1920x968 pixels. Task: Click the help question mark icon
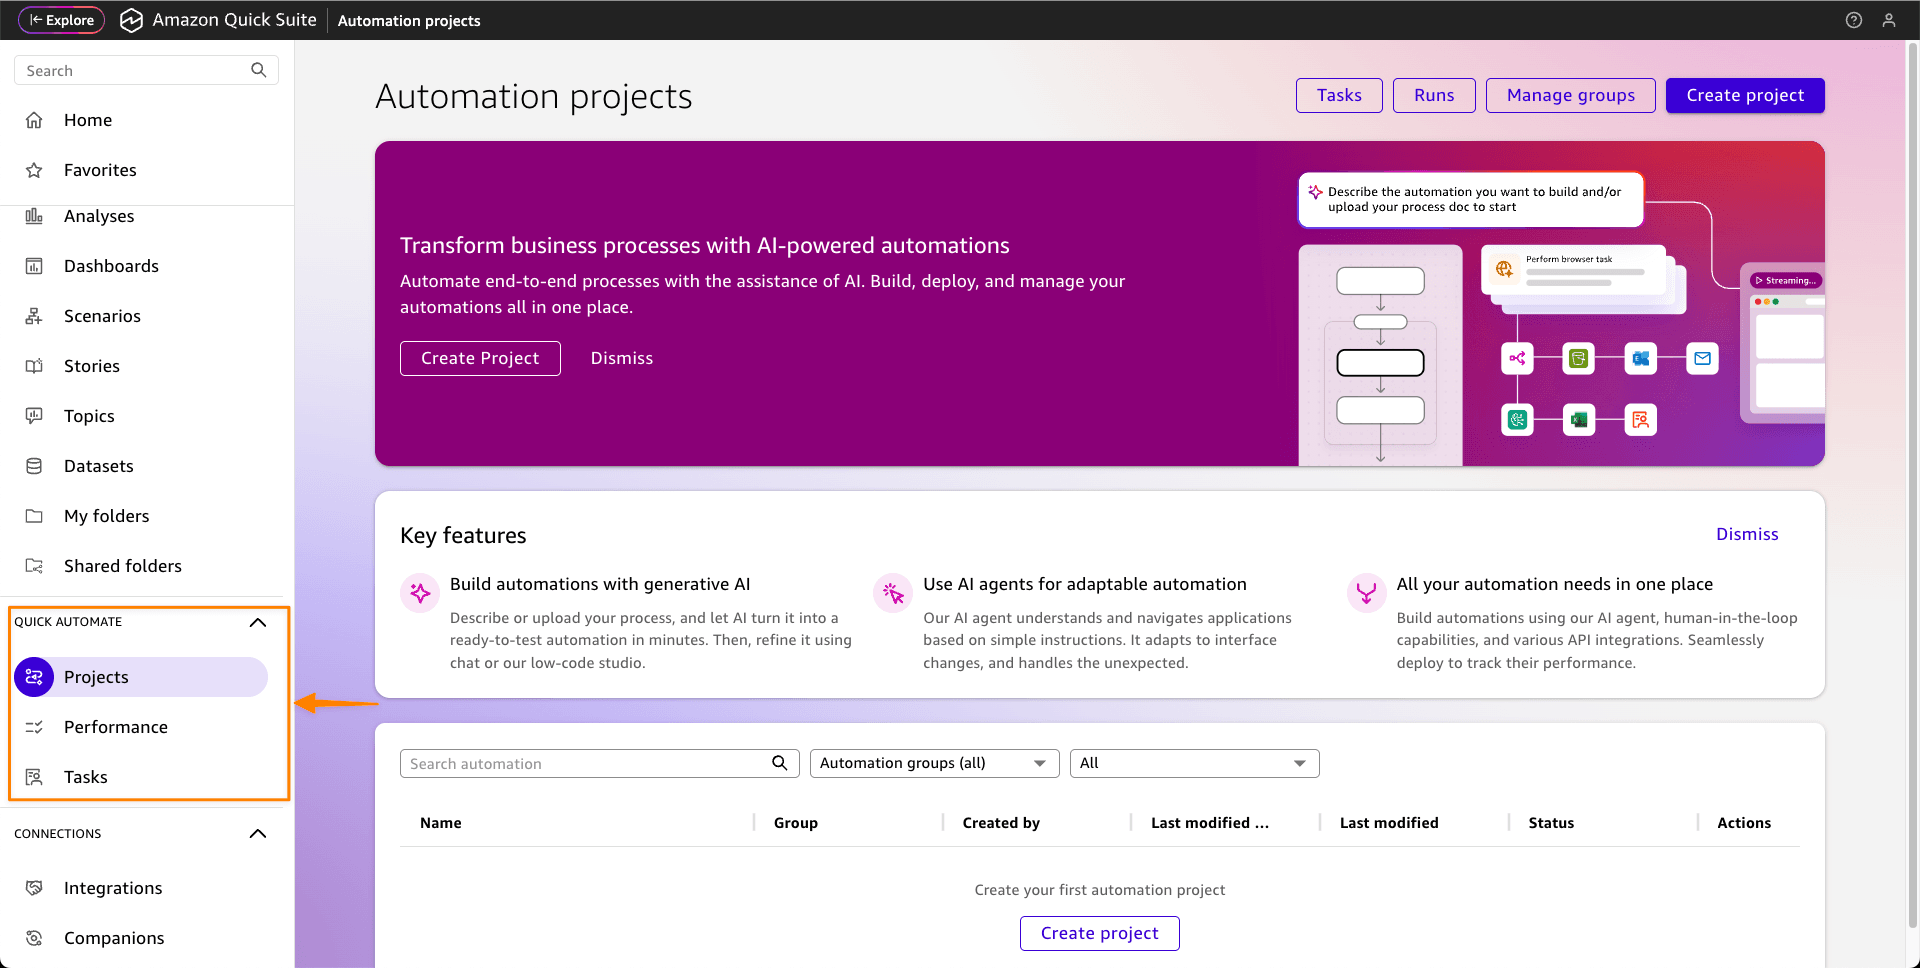coord(1853,20)
